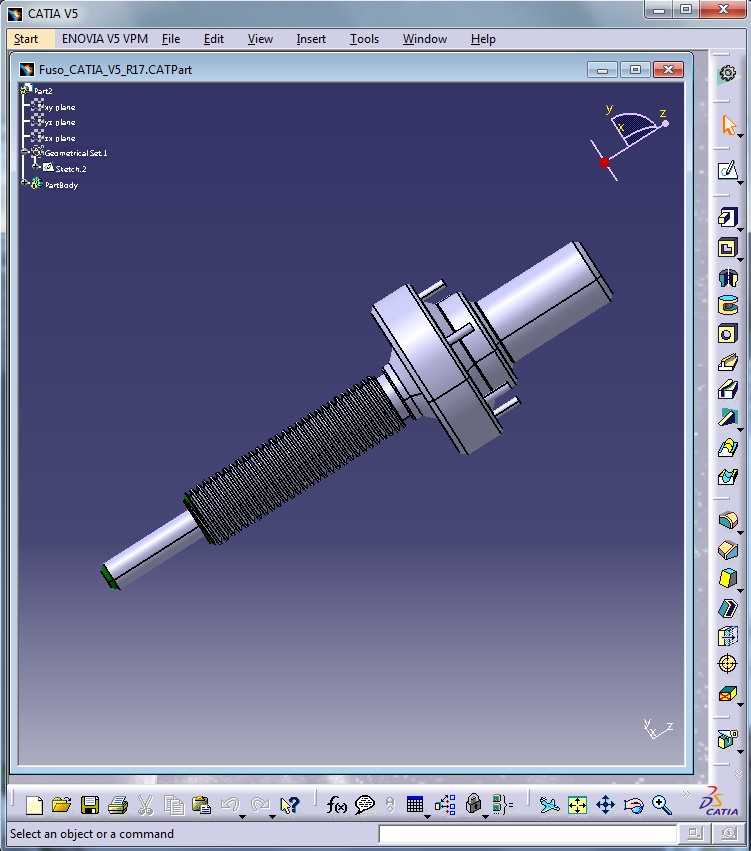
Task: Open the Formula f(x) tool
Action: coord(337,804)
